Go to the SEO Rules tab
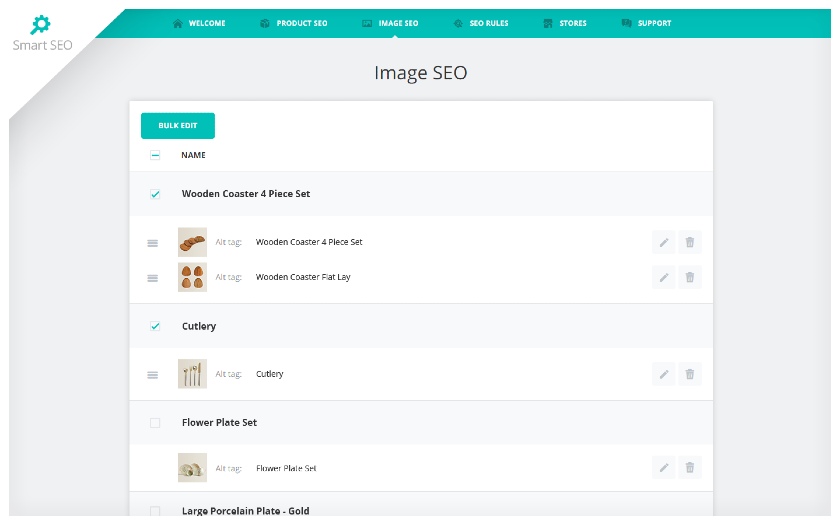The width and height of the screenshot is (840, 525). coord(481,24)
